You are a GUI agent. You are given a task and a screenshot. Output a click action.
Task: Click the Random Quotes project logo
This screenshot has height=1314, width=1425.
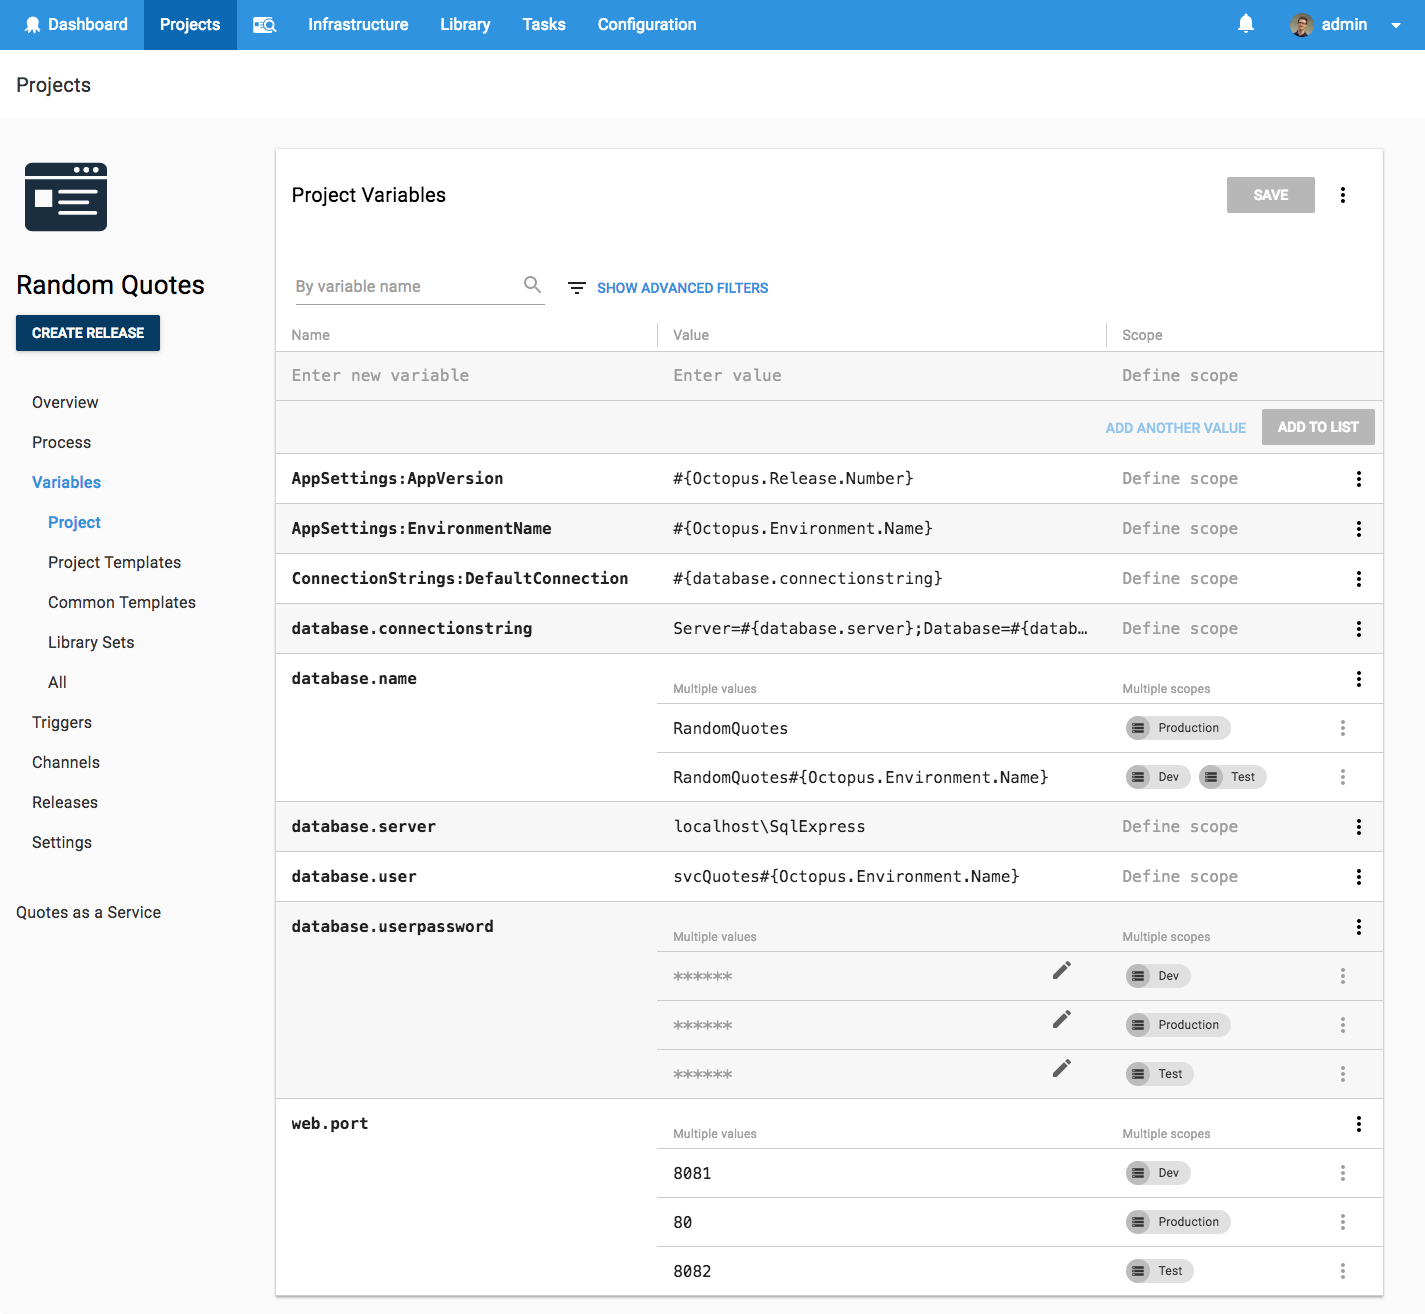66,197
